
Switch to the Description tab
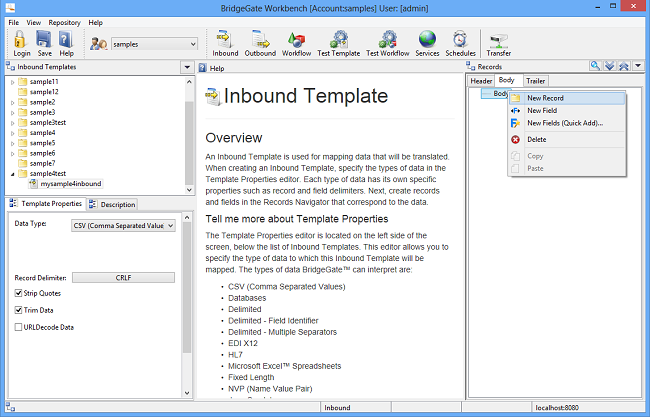112,204
